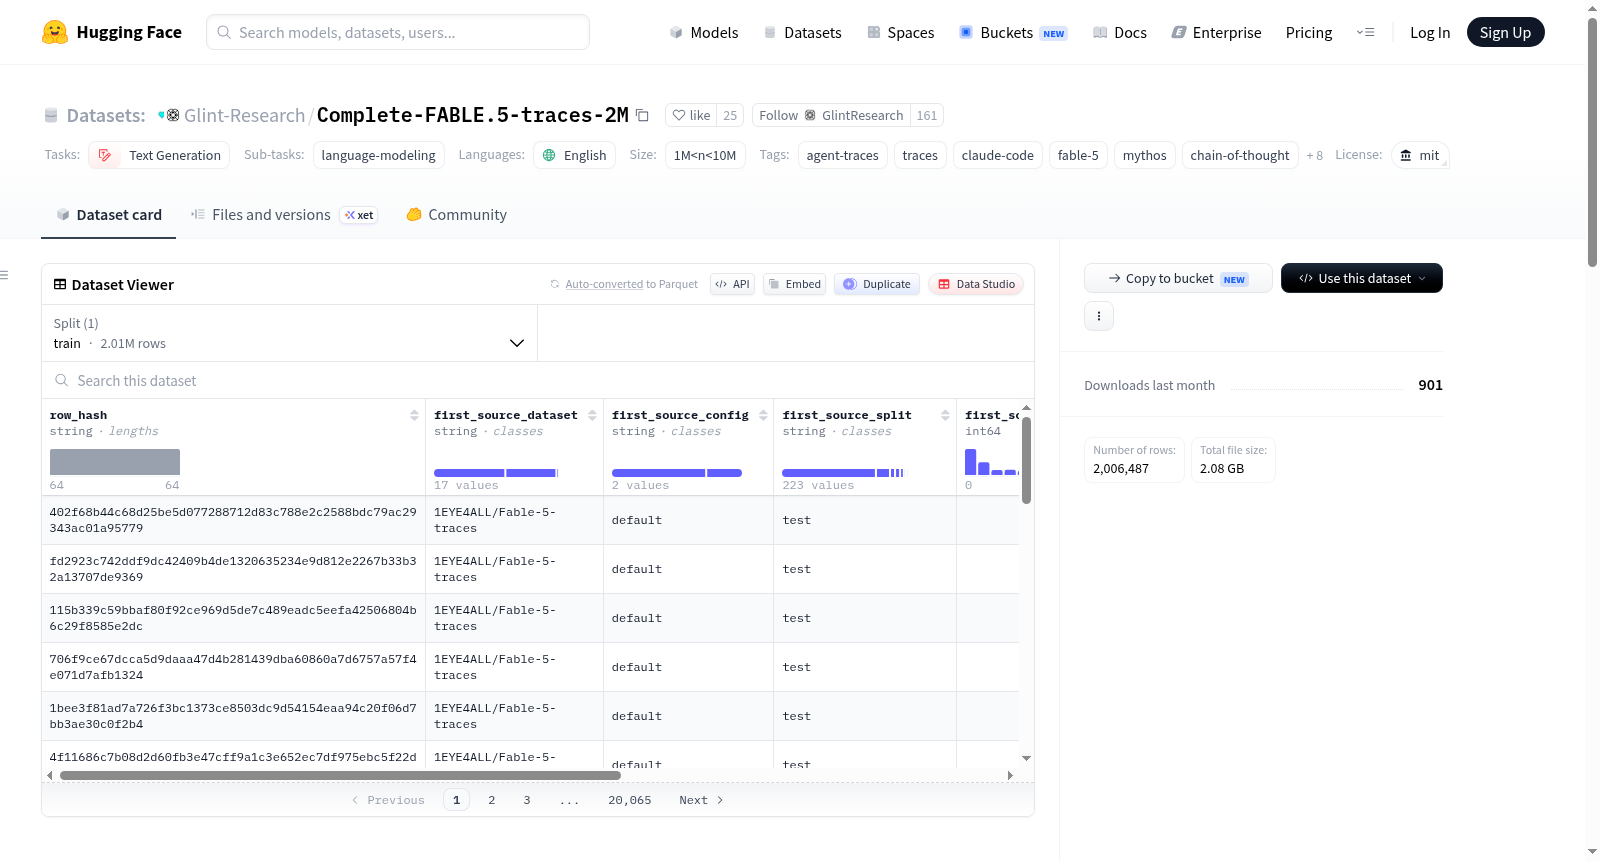The height and width of the screenshot is (861, 1600).
Task: Select the language-modeling sub-task tag
Action: (378, 155)
